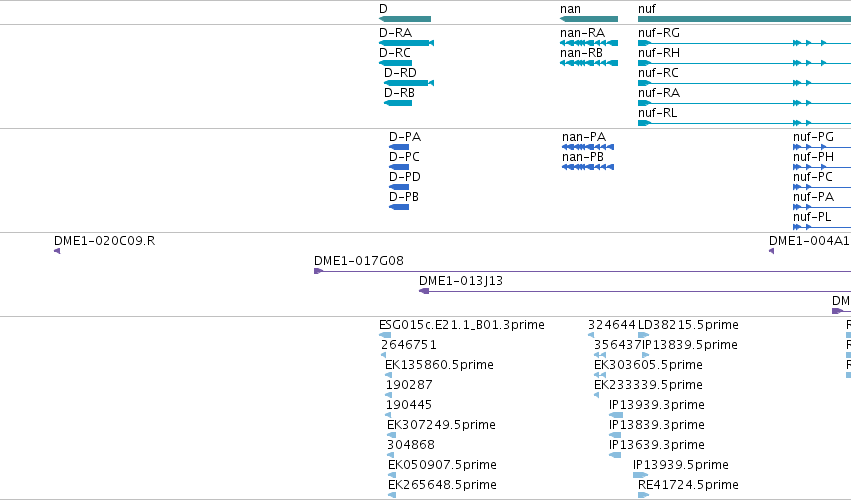Select the nuf gene span bar
Screen dimensions: 851x500
[744, 19]
